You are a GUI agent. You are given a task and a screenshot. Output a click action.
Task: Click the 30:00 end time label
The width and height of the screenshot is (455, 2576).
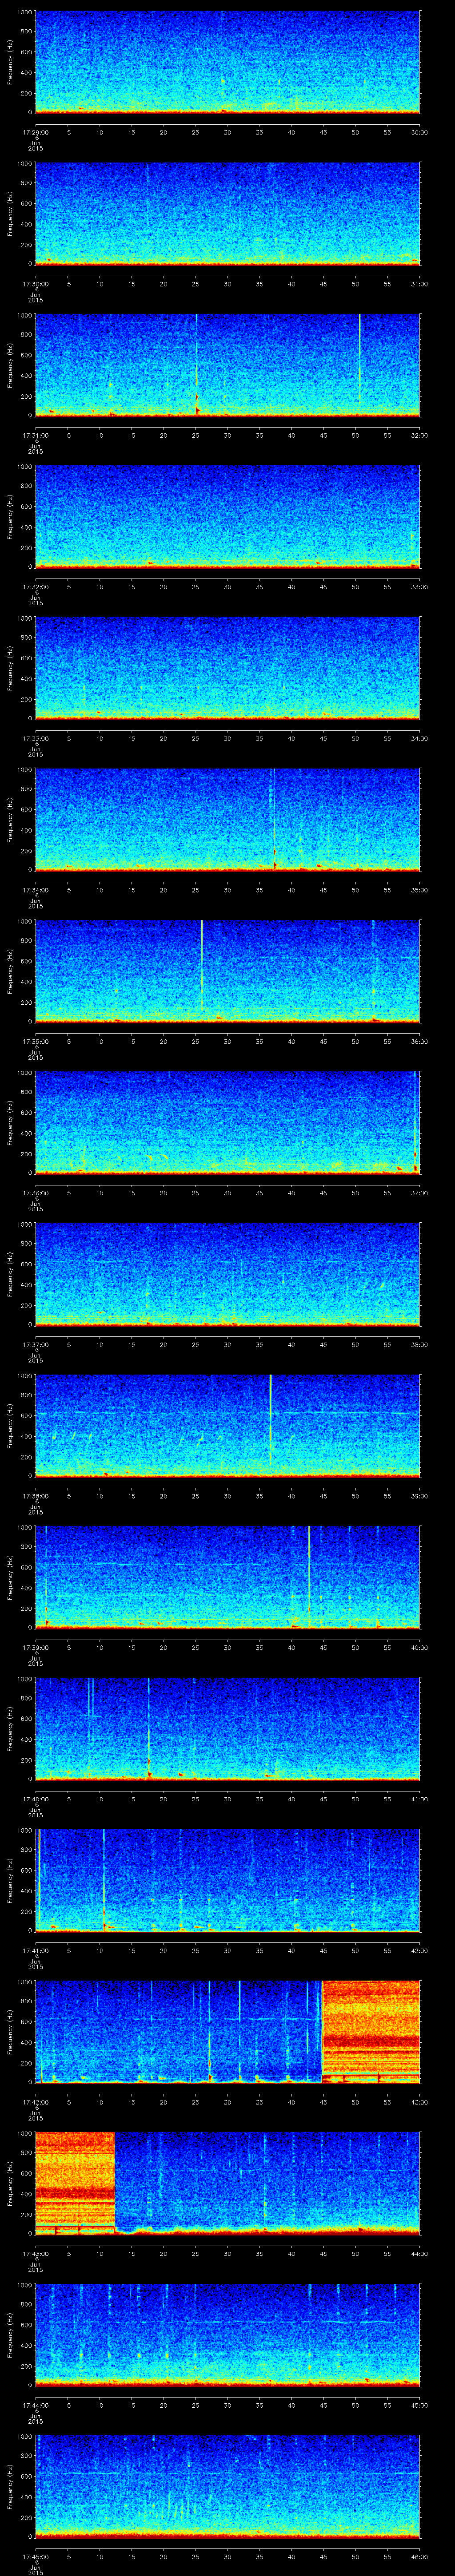tap(419, 132)
